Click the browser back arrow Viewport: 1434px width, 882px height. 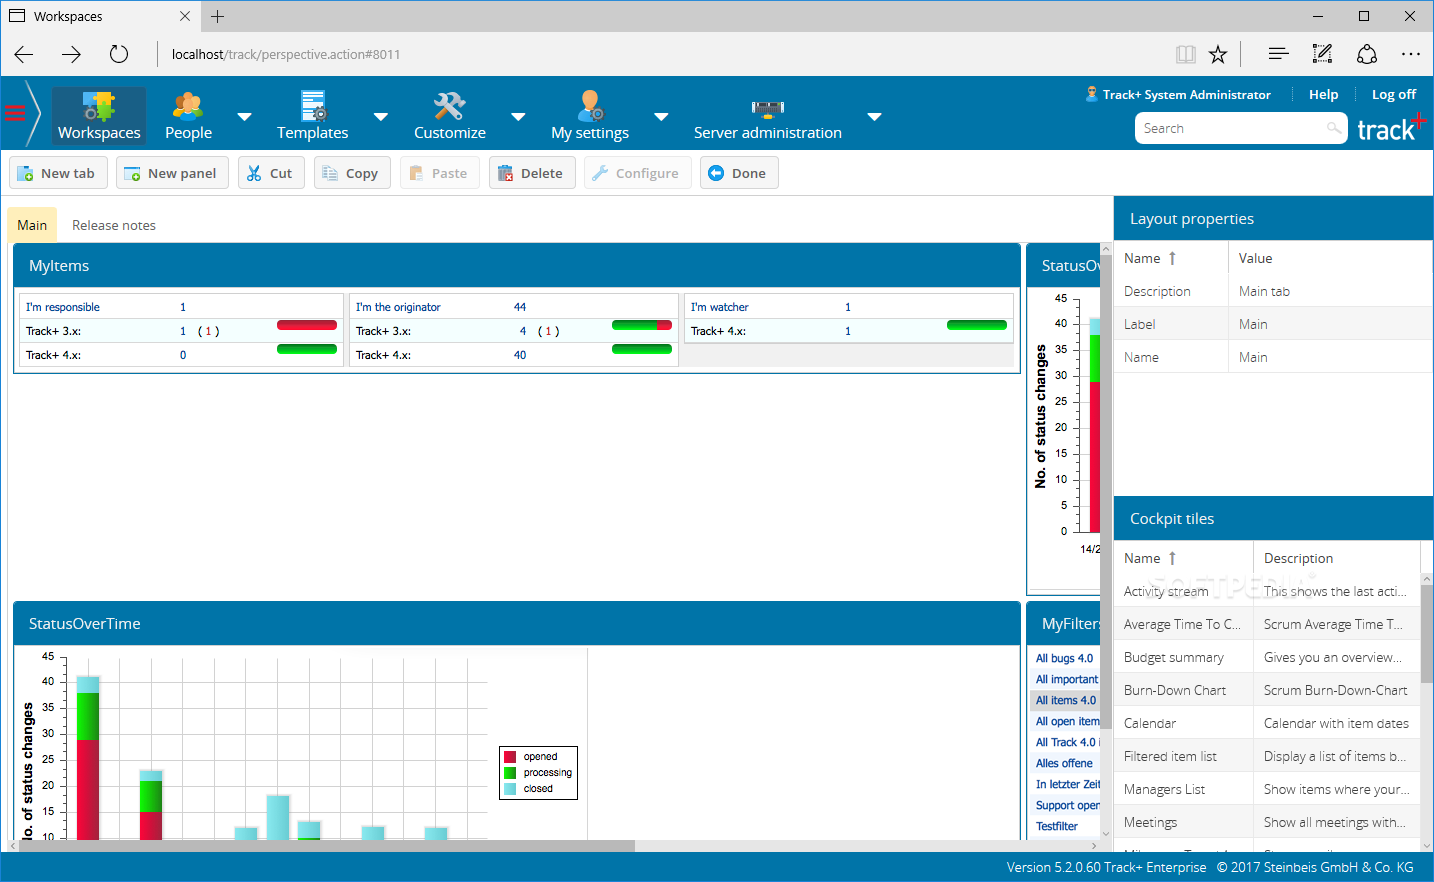[x=24, y=54]
